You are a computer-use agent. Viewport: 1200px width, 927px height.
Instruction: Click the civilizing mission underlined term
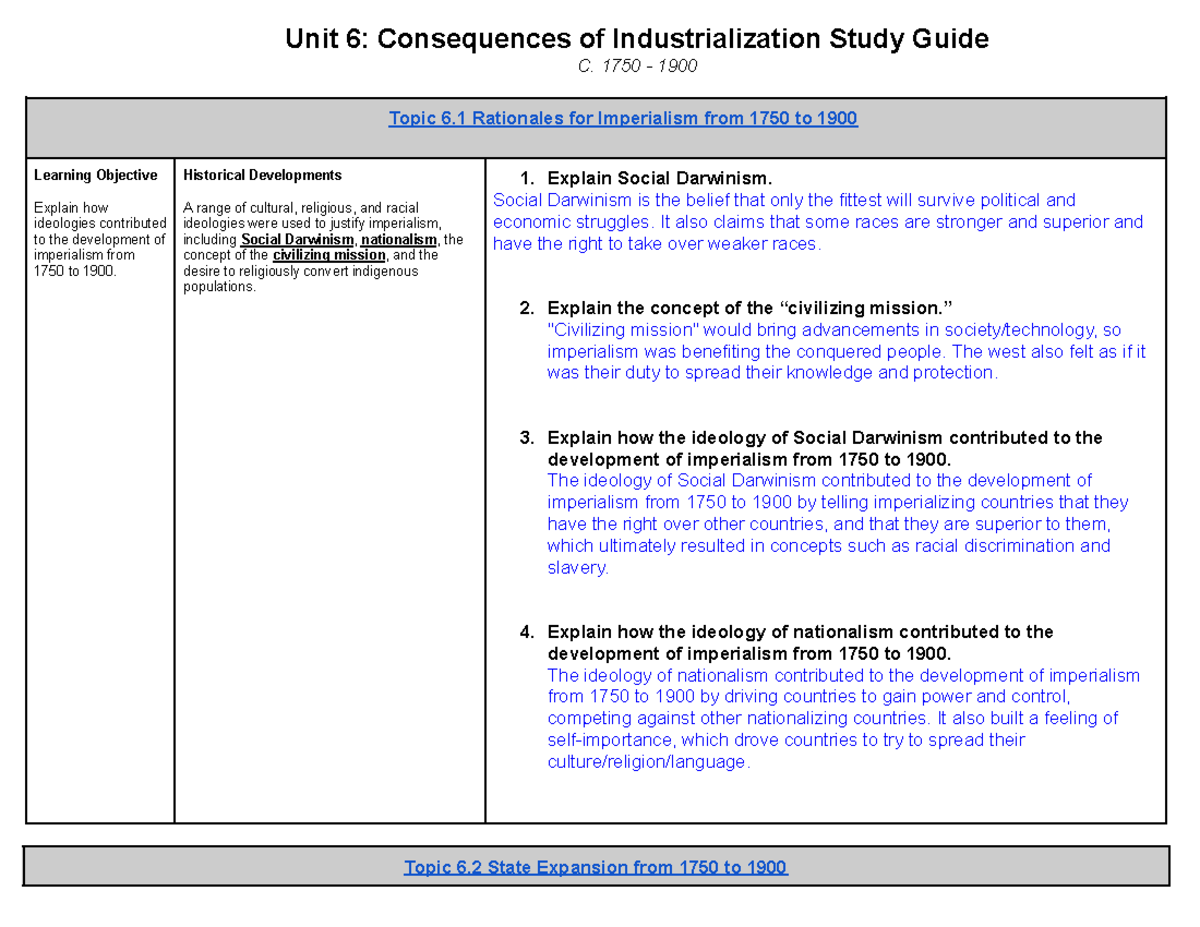(329, 254)
